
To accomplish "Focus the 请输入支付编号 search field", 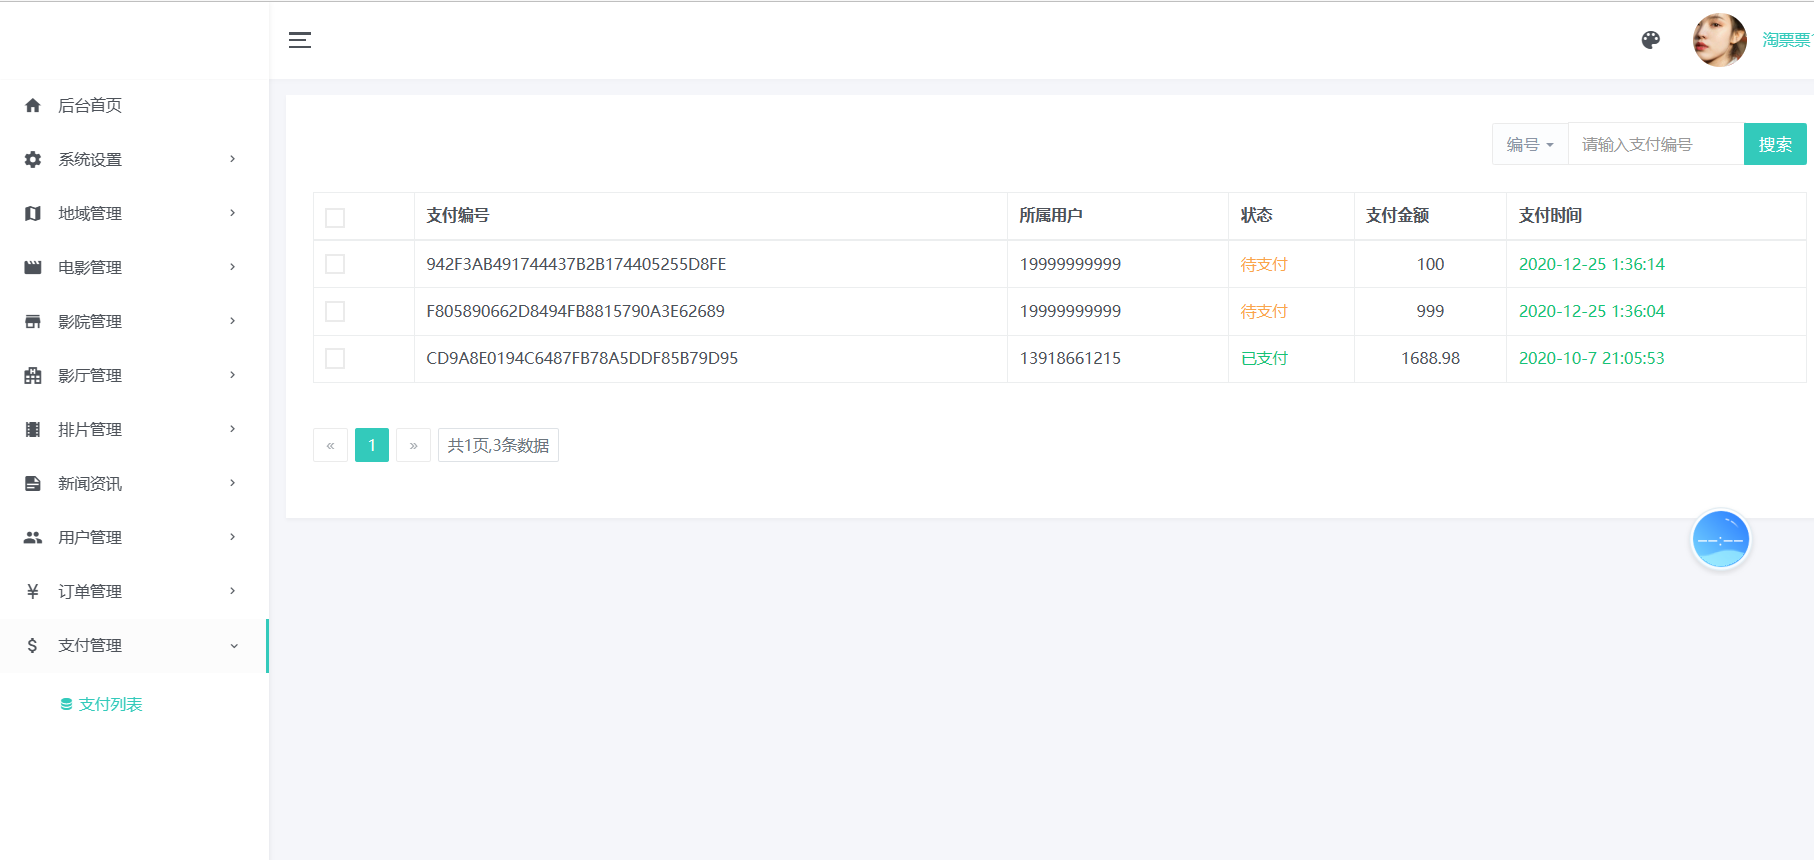I will click(x=1655, y=144).
